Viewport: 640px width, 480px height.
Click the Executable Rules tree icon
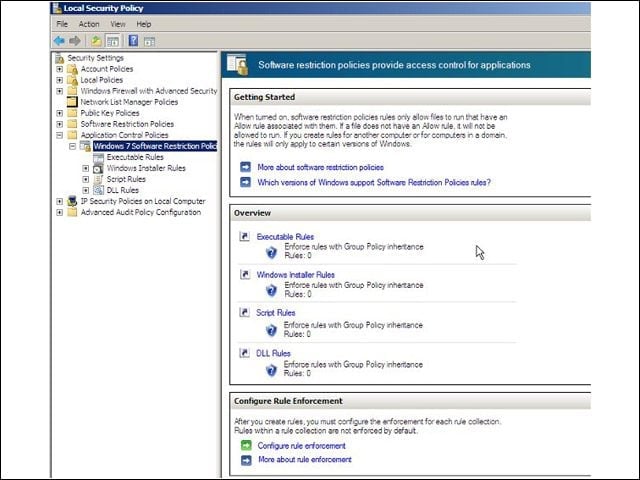[x=98, y=157]
